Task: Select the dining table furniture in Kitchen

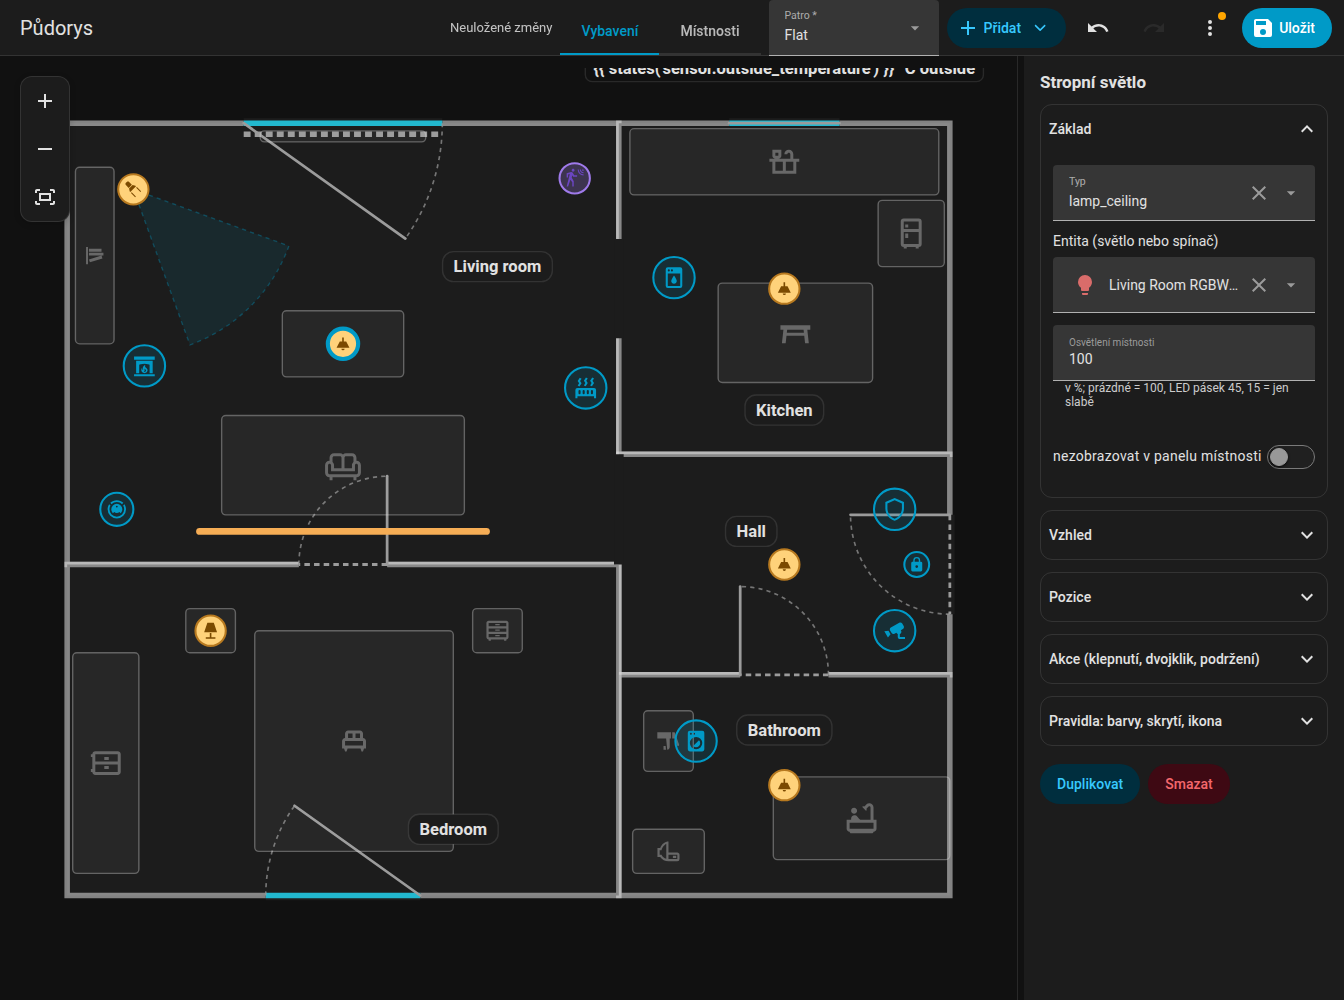Action: click(x=795, y=333)
